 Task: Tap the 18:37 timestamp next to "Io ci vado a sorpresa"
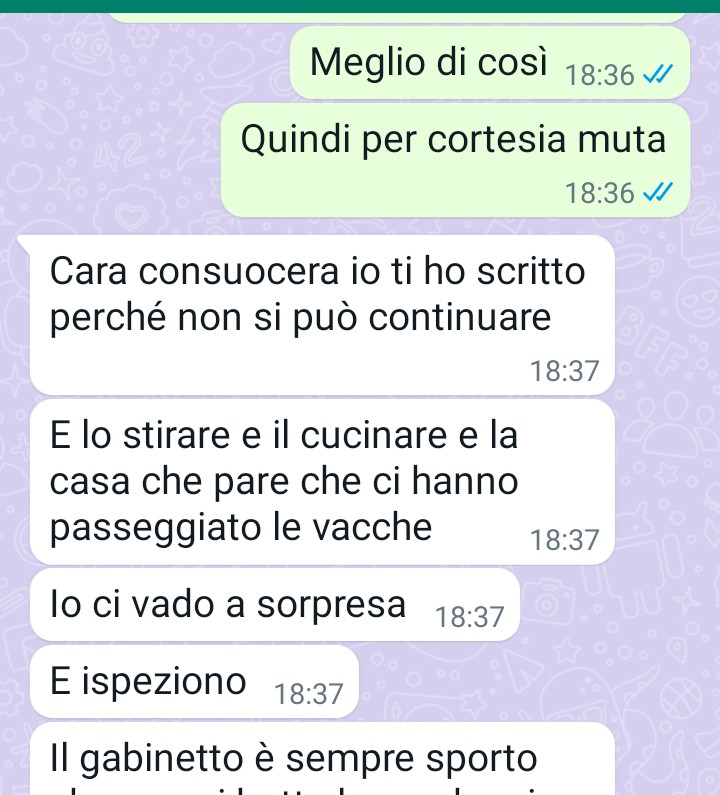(x=470, y=617)
